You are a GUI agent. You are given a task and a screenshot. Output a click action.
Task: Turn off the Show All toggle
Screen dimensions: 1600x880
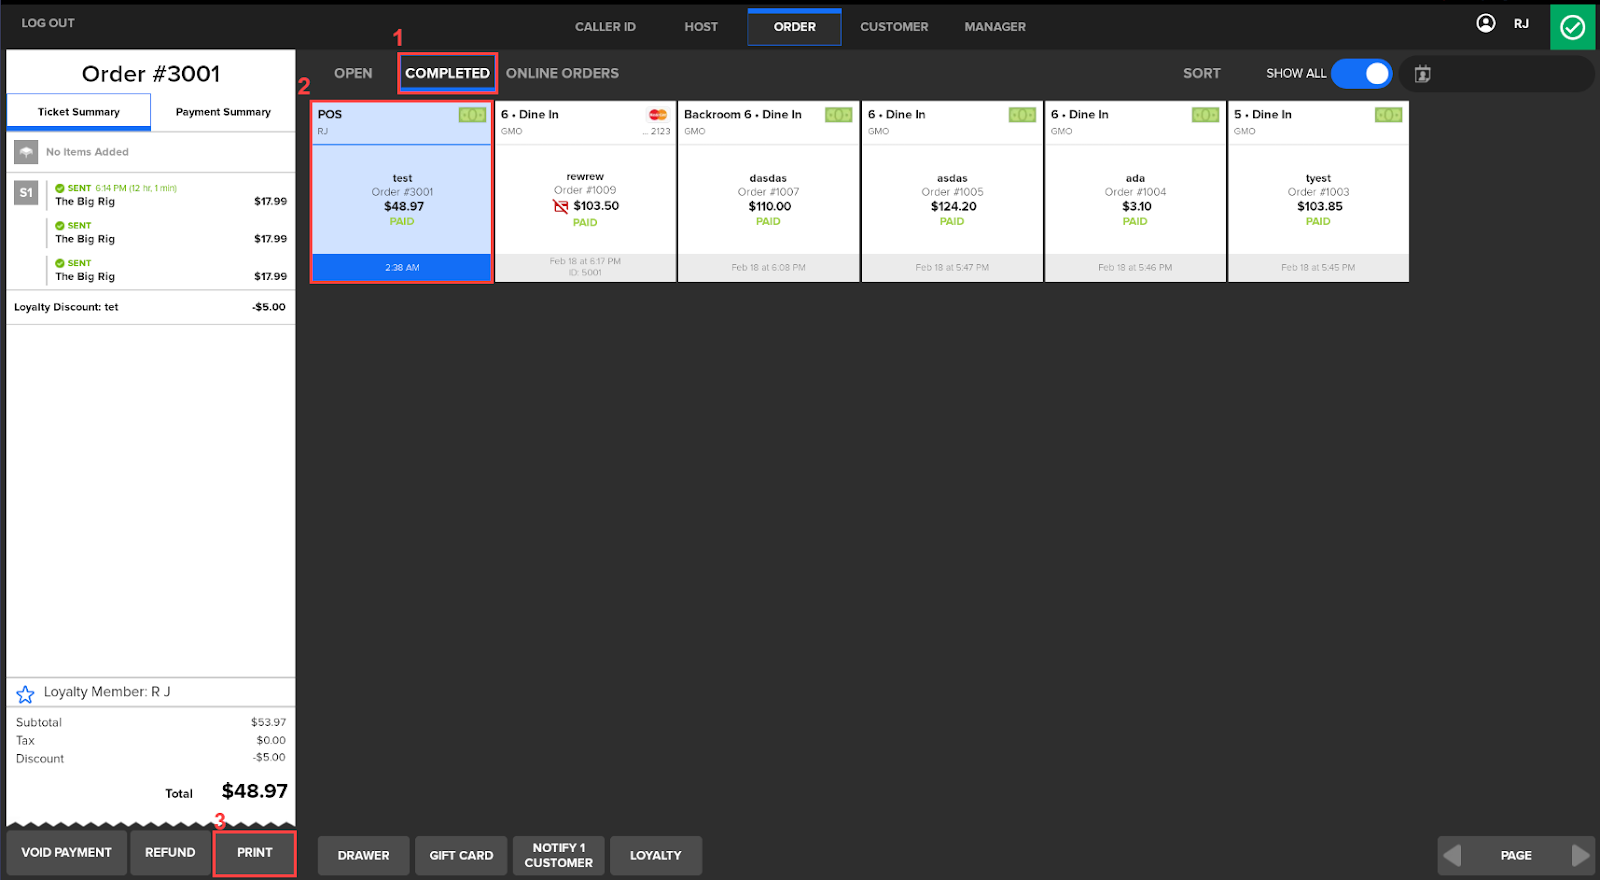1362,74
